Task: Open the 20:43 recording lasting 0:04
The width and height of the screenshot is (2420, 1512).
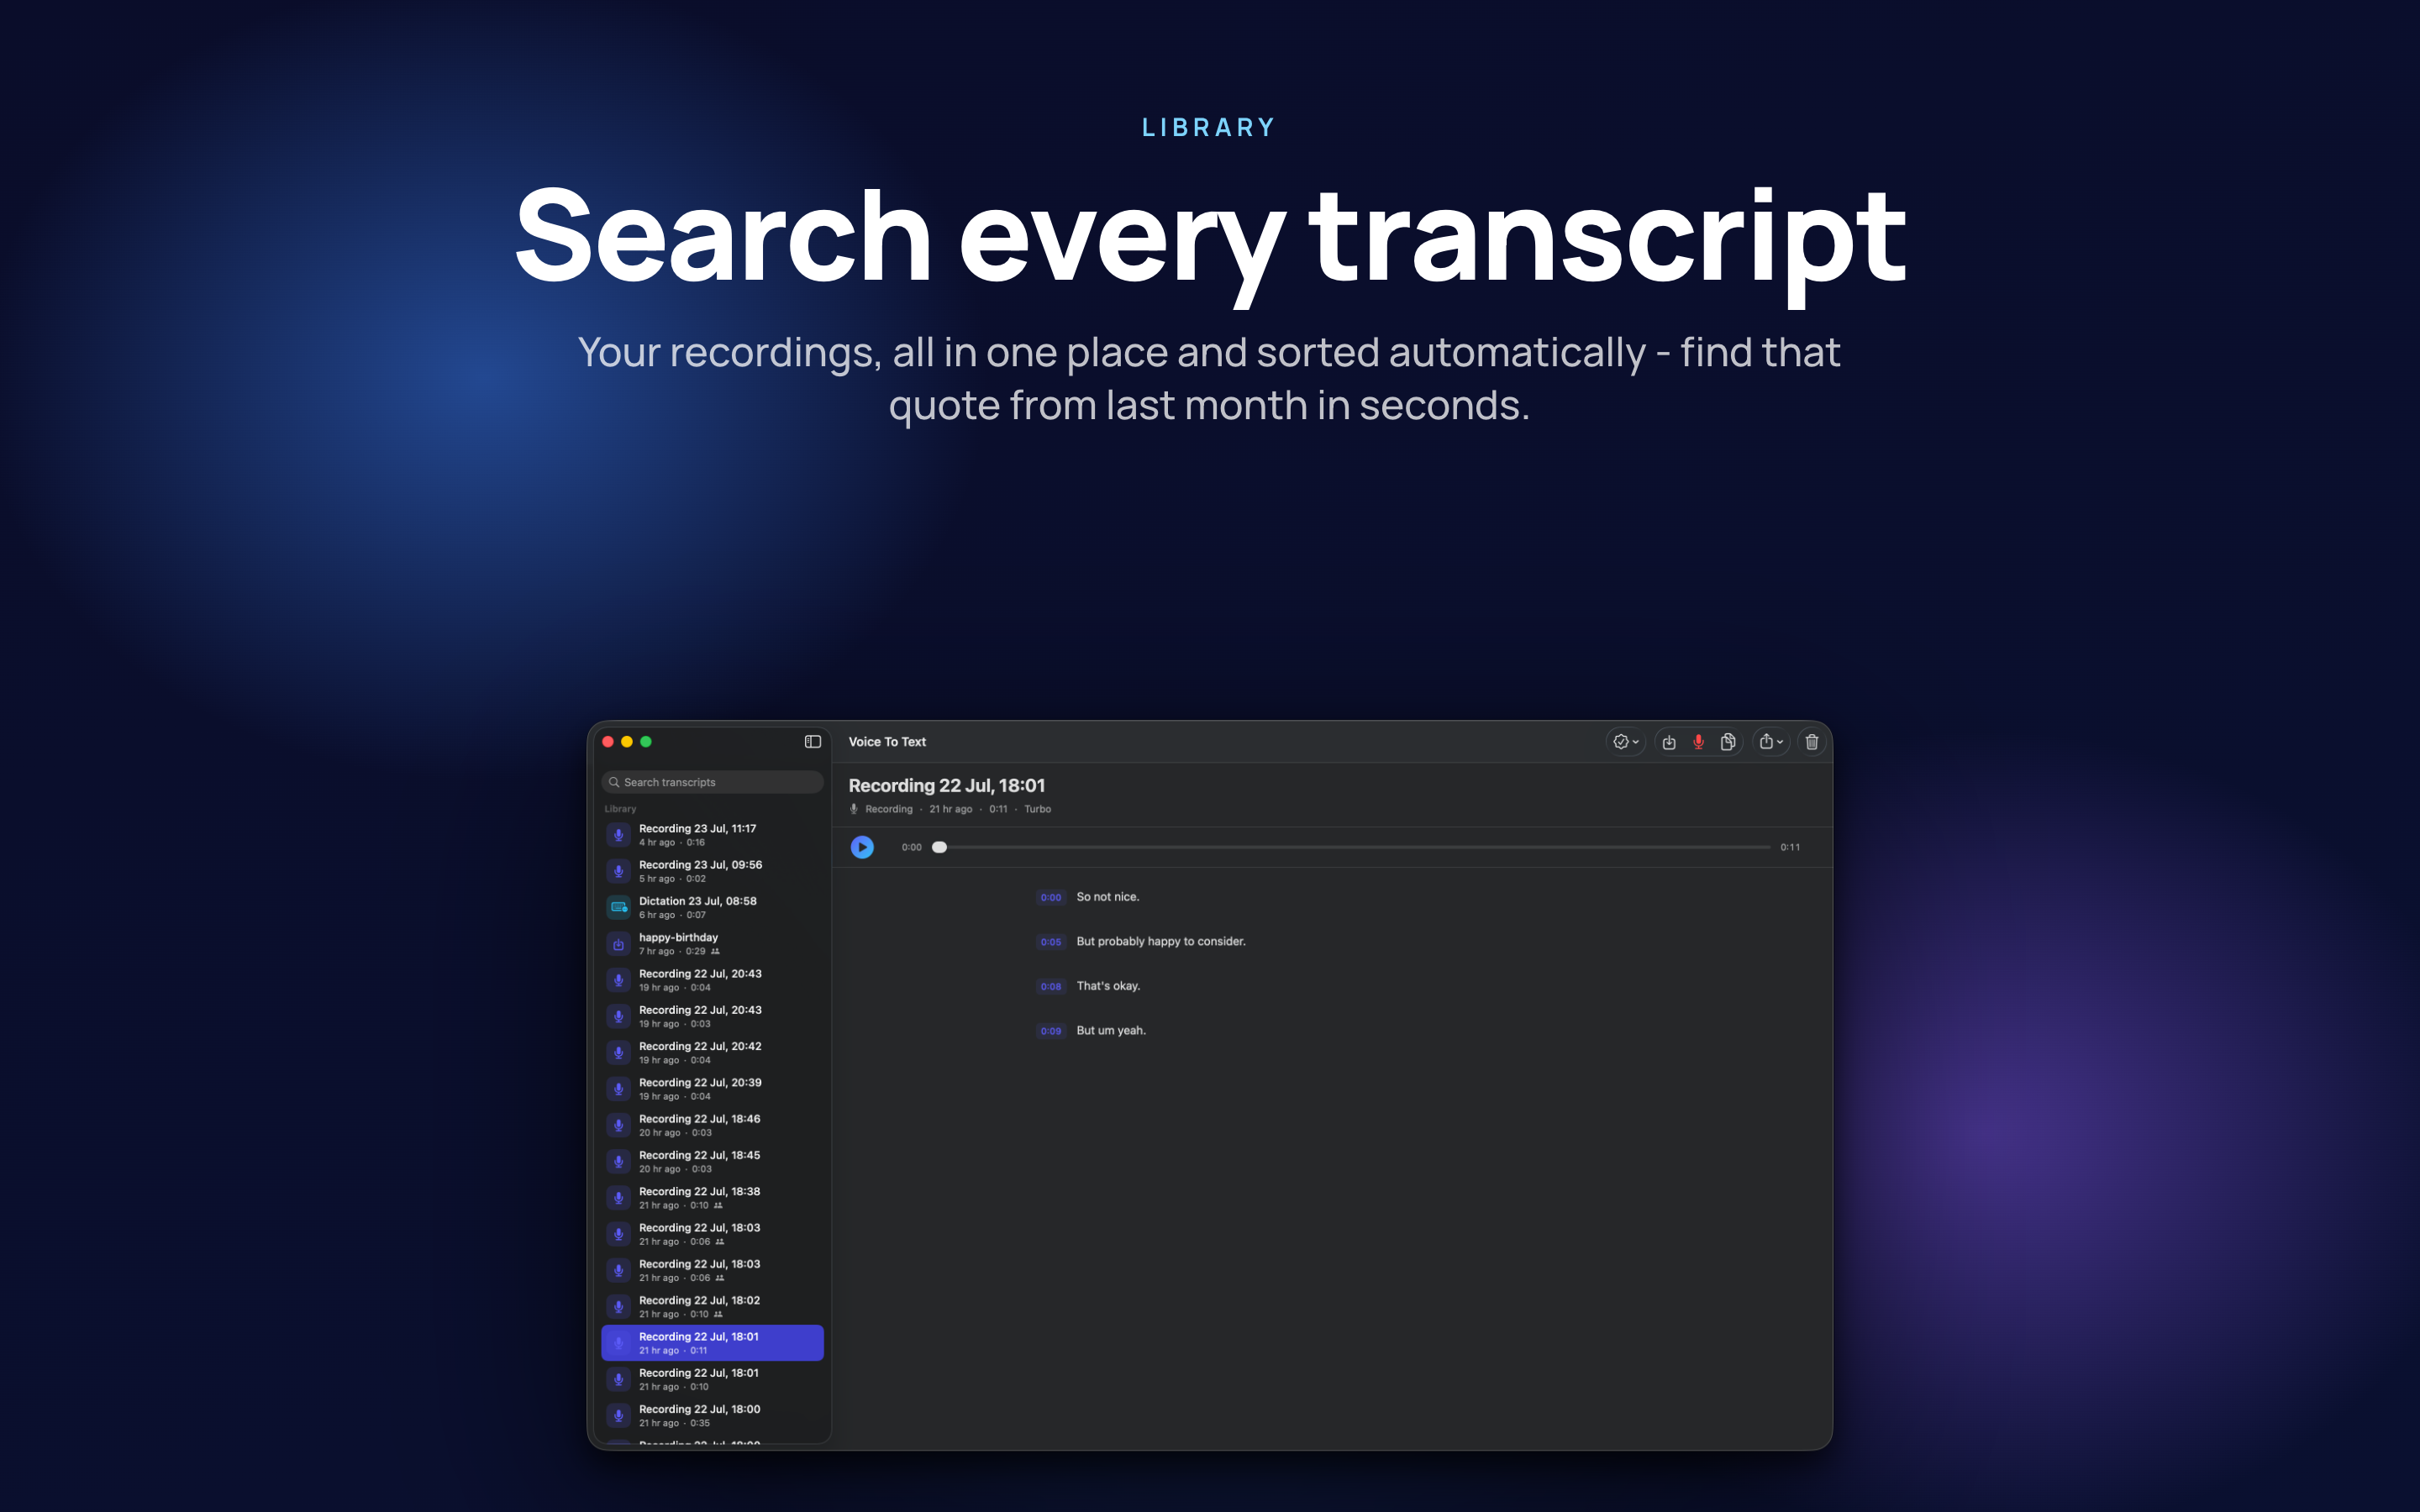Action: tap(712, 980)
